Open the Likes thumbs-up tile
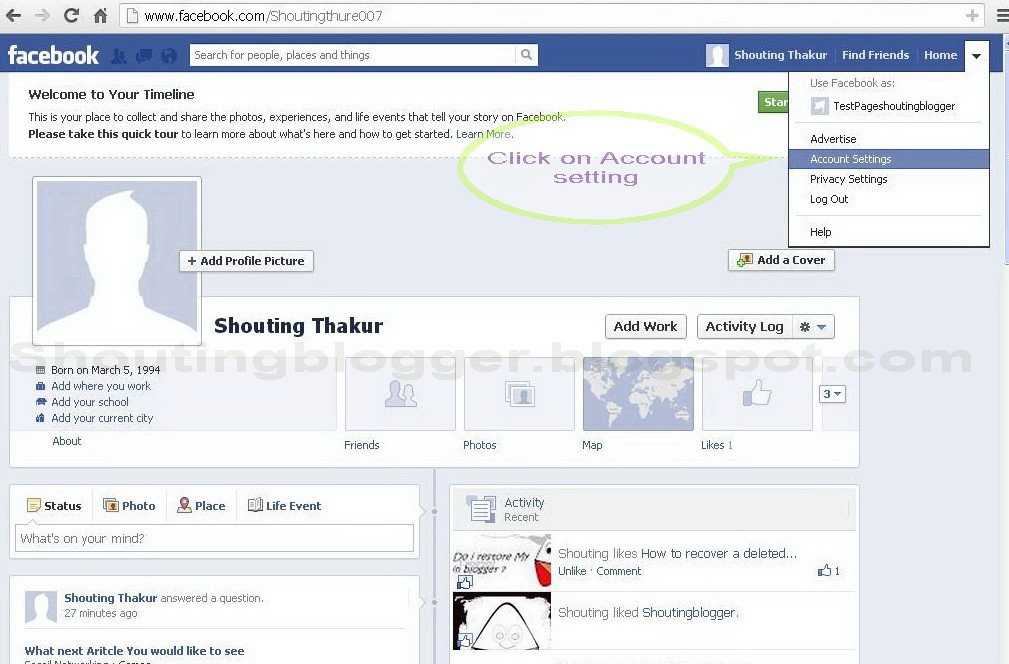The width and height of the screenshot is (1009, 664). click(x=757, y=394)
